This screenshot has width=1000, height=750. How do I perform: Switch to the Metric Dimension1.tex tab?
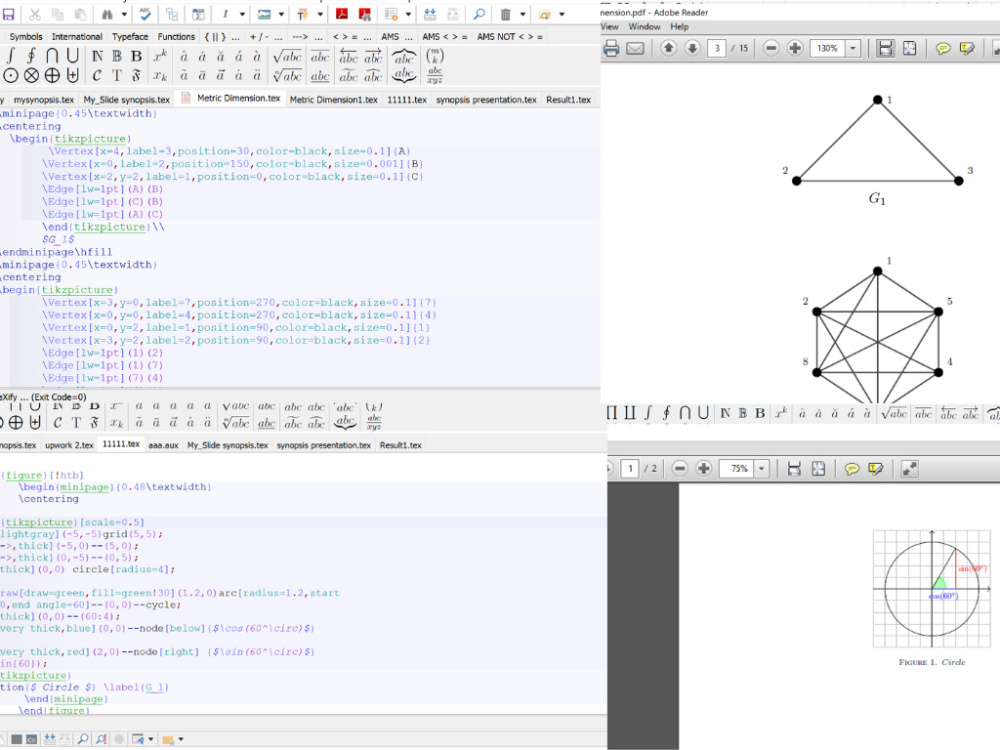(334, 99)
